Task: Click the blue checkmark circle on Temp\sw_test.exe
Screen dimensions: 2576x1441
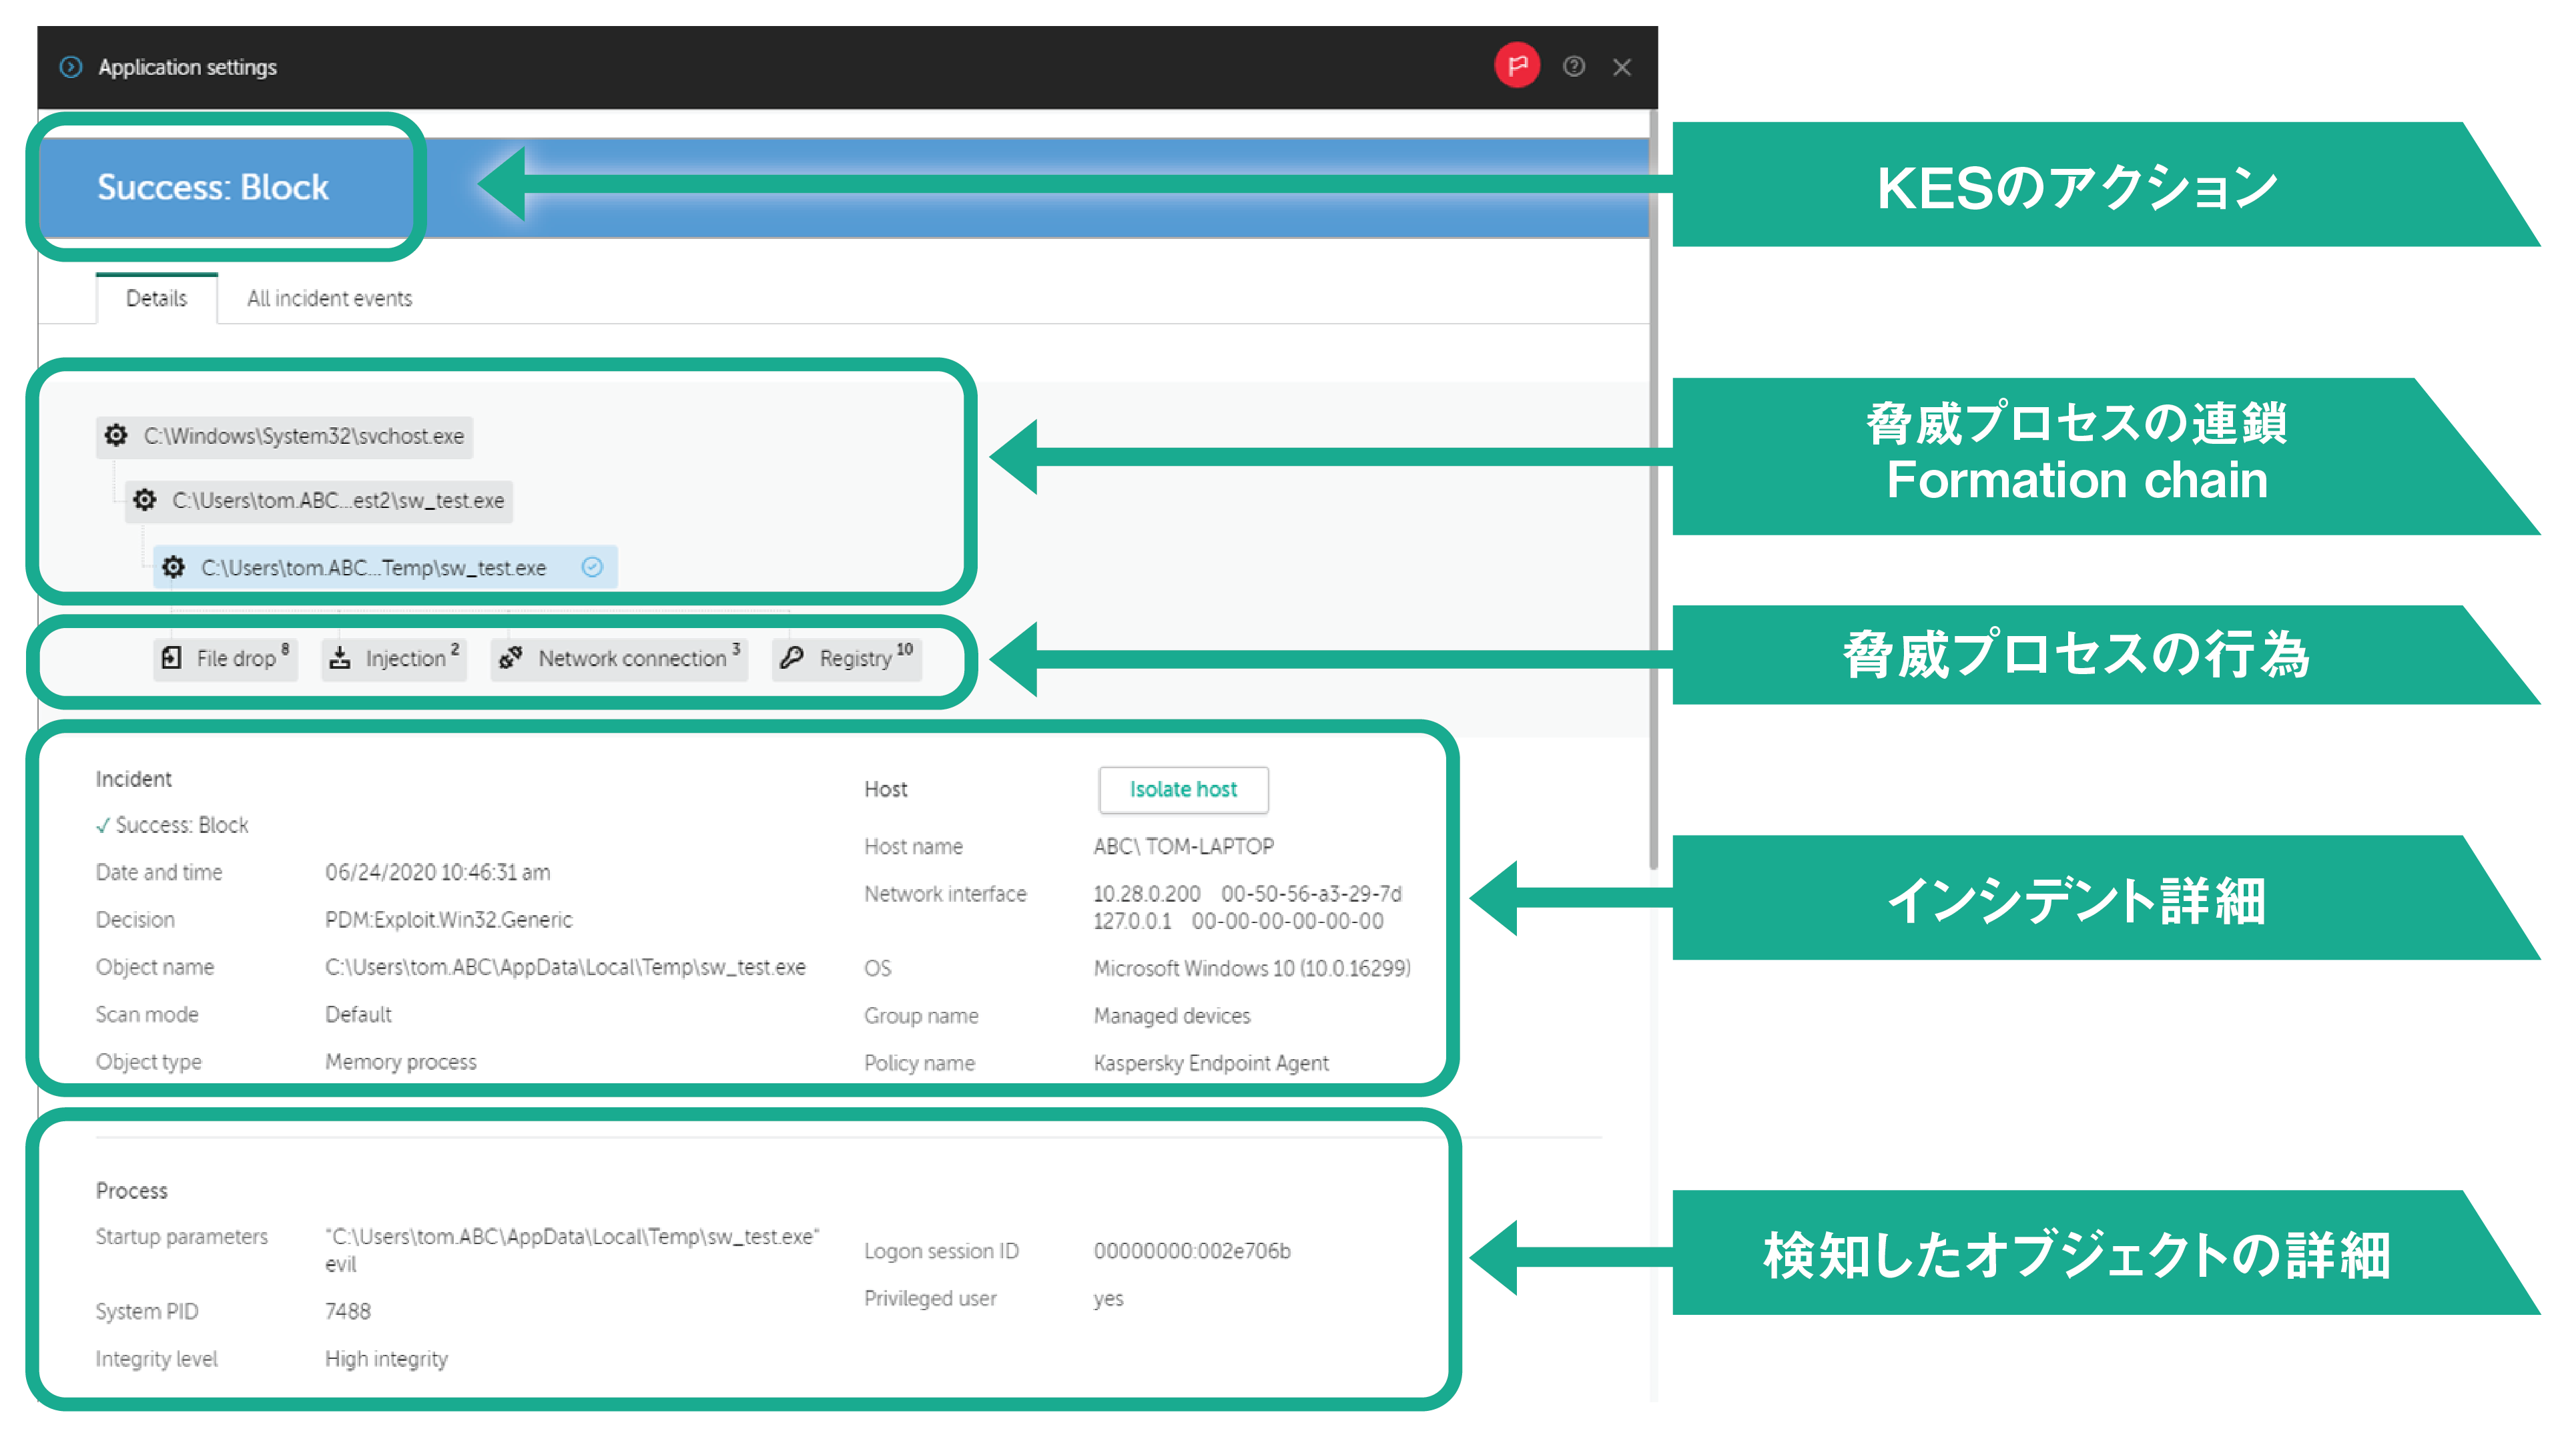Action: pyautogui.click(x=592, y=566)
